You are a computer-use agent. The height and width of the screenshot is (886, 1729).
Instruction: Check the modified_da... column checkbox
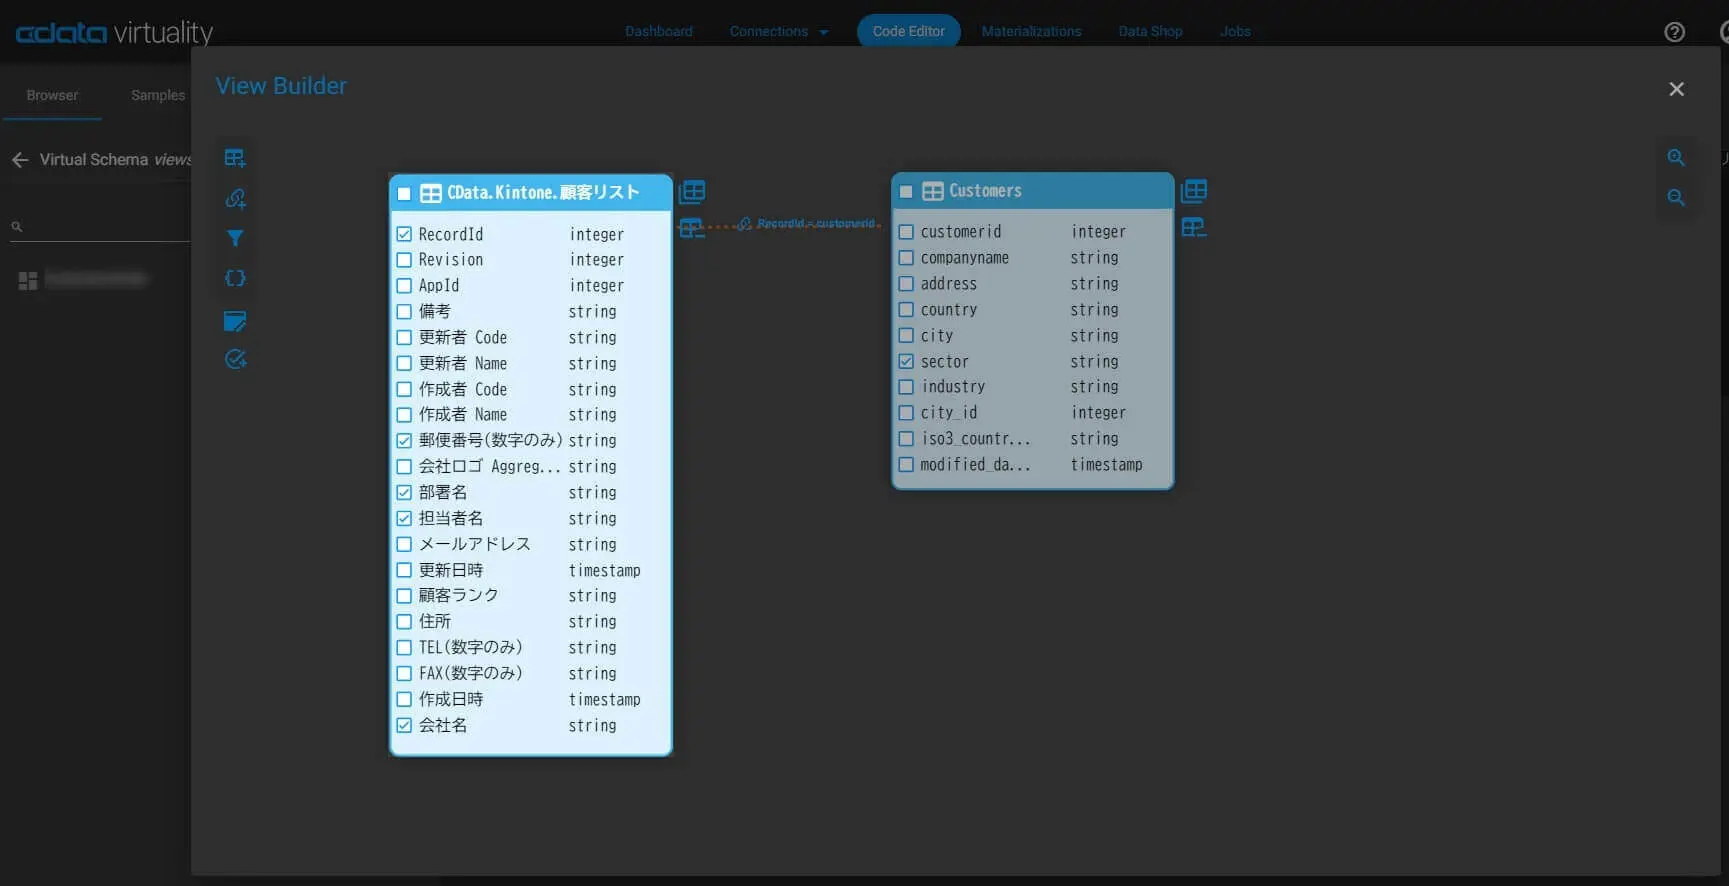click(906, 465)
